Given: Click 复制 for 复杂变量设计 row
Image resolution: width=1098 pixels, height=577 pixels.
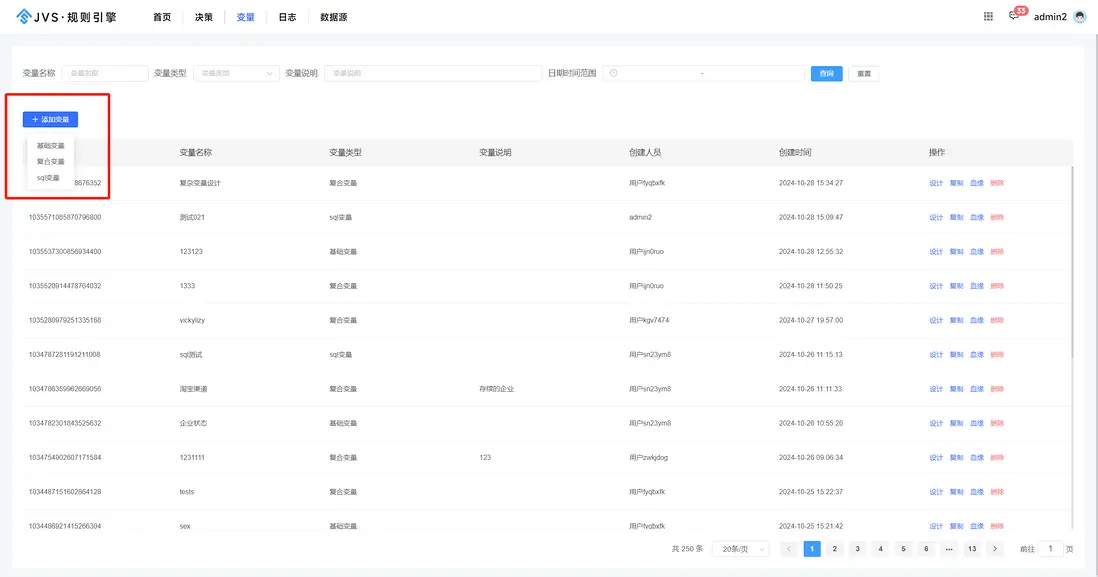Looking at the screenshot, I should [x=957, y=183].
